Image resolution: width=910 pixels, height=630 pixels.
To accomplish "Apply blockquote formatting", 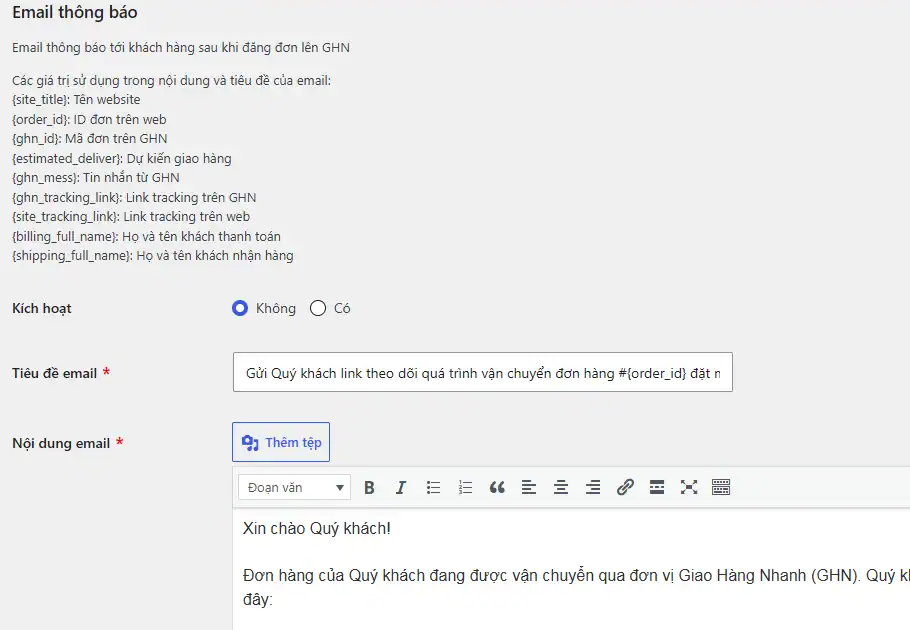I will pos(497,487).
